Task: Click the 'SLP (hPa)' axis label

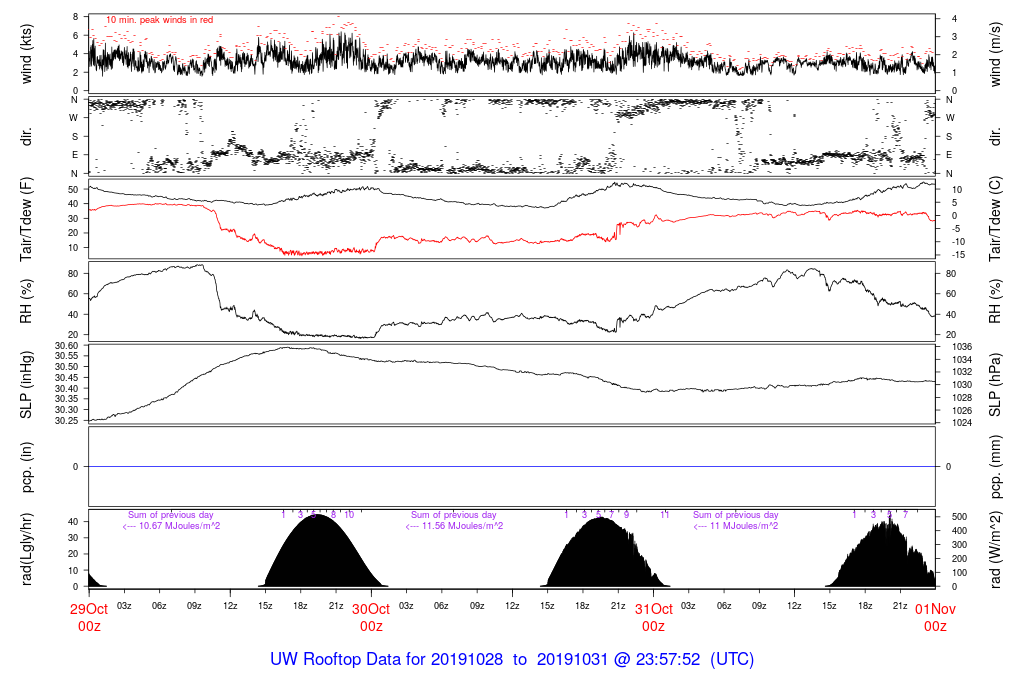Action: pyautogui.click(x=997, y=383)
